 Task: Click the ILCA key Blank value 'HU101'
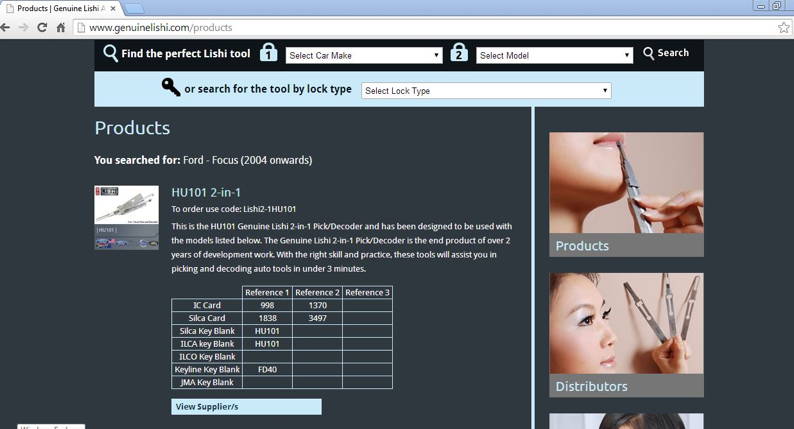(267, 344)
